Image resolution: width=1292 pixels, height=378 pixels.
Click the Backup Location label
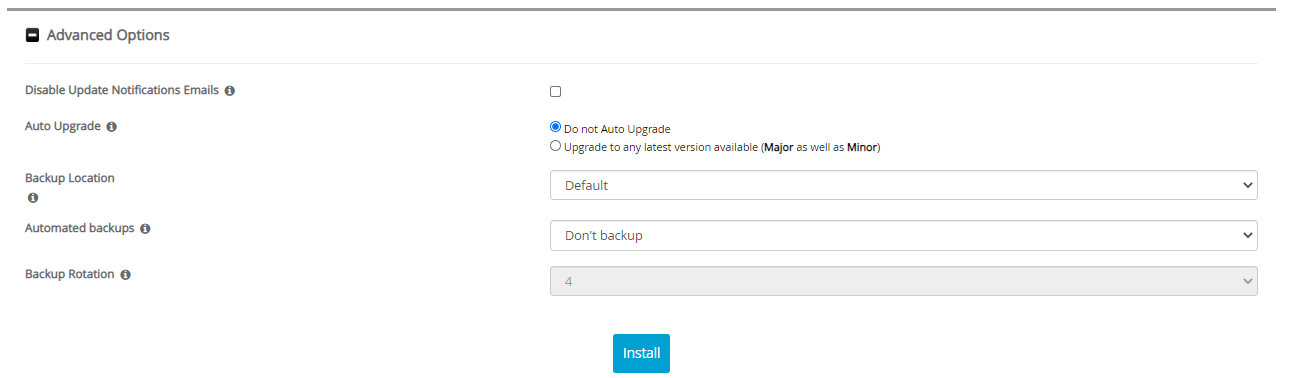(x=70, y=178)
